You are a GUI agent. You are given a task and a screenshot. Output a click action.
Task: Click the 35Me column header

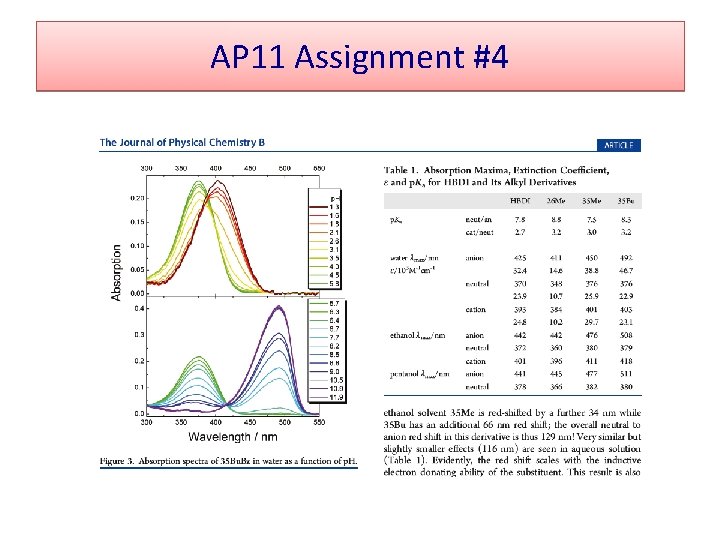click(591, 201)
